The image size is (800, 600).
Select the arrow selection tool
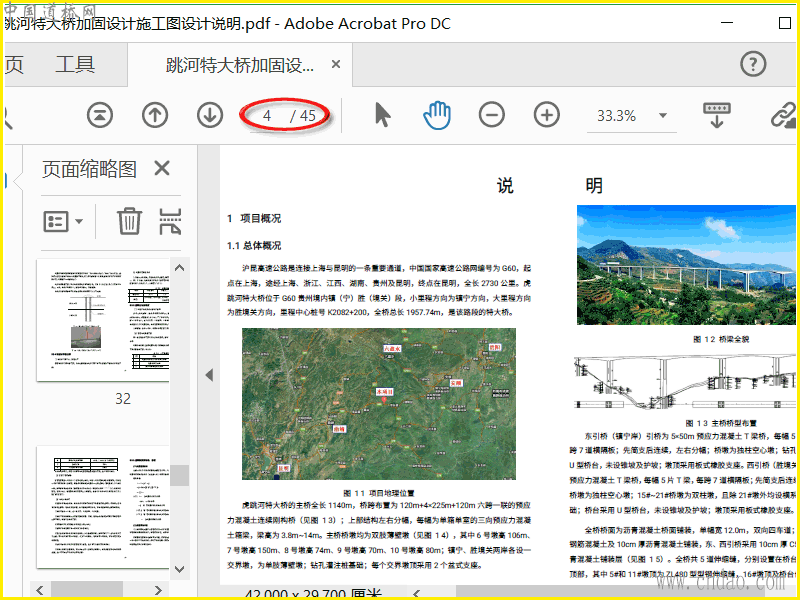coord(383,115)
